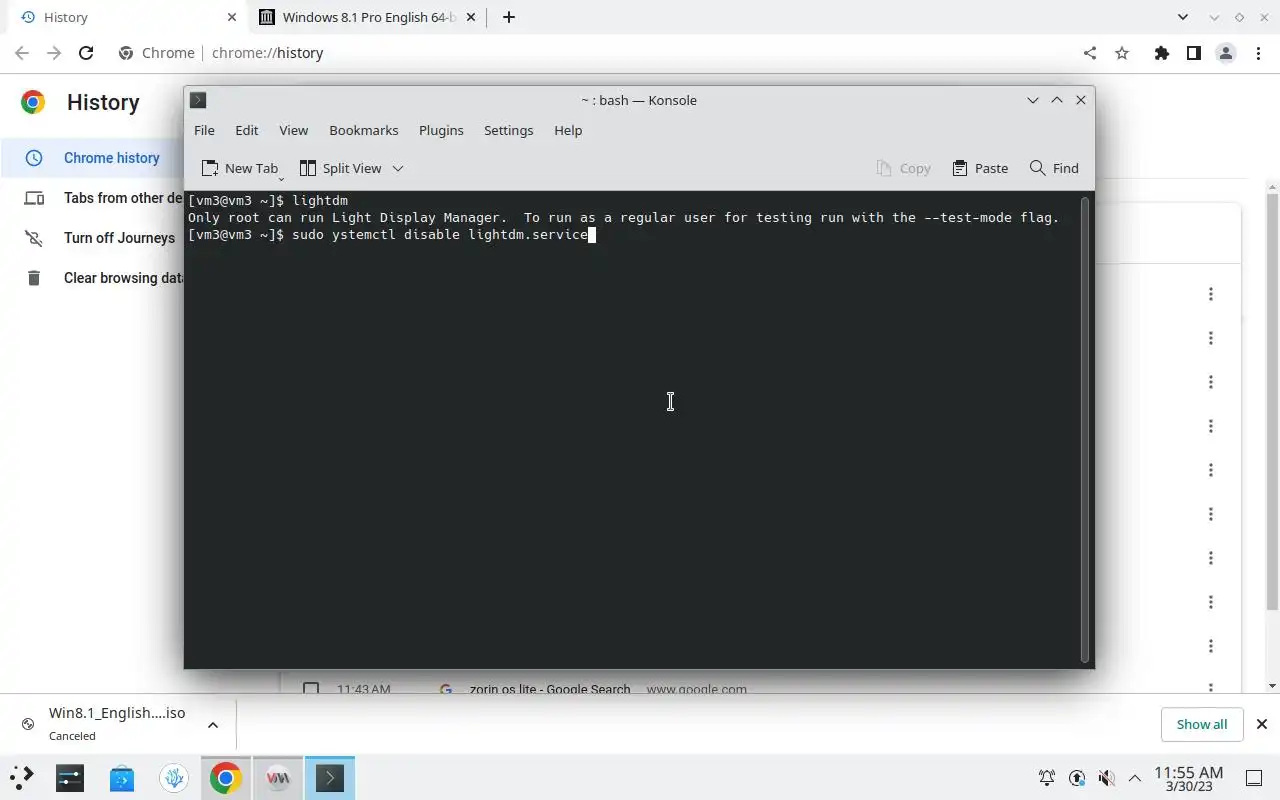
Task: Open the application launcher in the taskbar
Action: click(22, 777)
